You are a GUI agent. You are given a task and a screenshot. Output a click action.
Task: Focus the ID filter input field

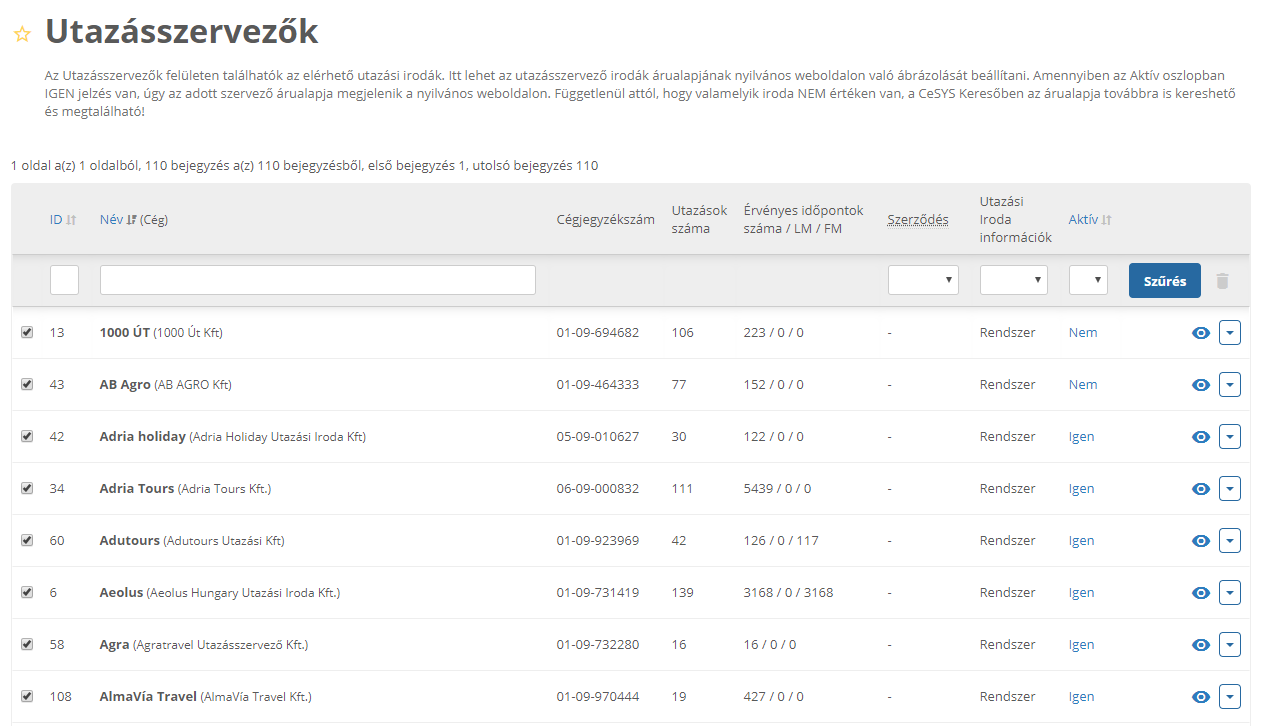[x=64, y=280]
